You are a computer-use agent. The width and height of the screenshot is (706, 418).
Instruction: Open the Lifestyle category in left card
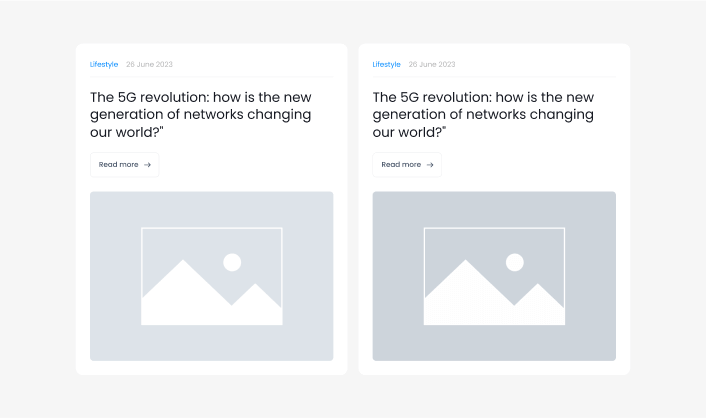104,65
